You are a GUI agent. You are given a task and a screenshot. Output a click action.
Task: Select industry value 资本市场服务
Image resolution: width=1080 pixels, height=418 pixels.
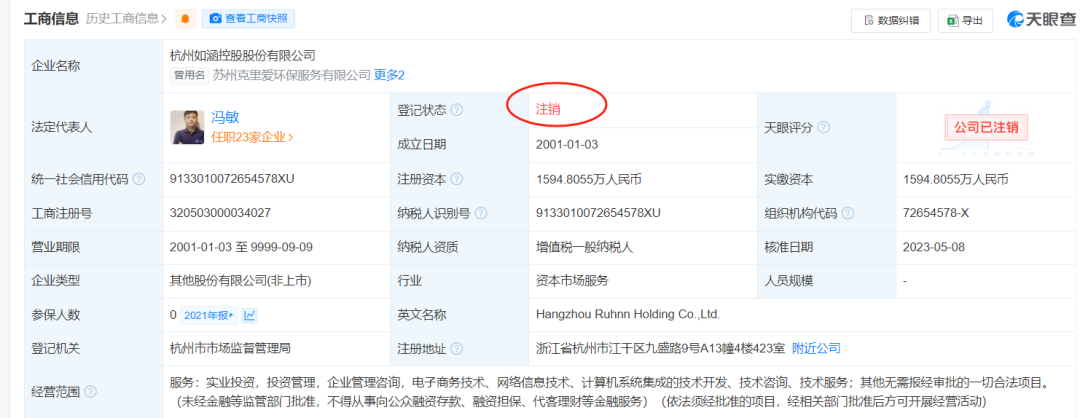tap(572, 281)
